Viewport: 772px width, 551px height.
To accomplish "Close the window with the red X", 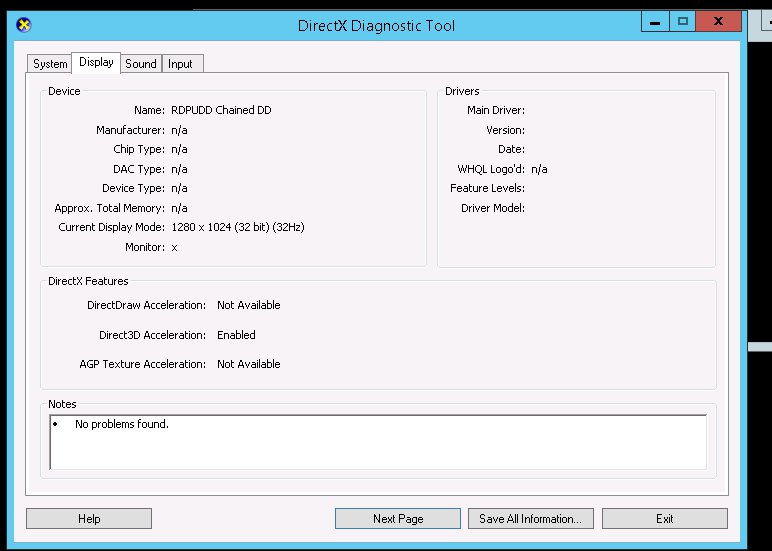I will 718,22.
